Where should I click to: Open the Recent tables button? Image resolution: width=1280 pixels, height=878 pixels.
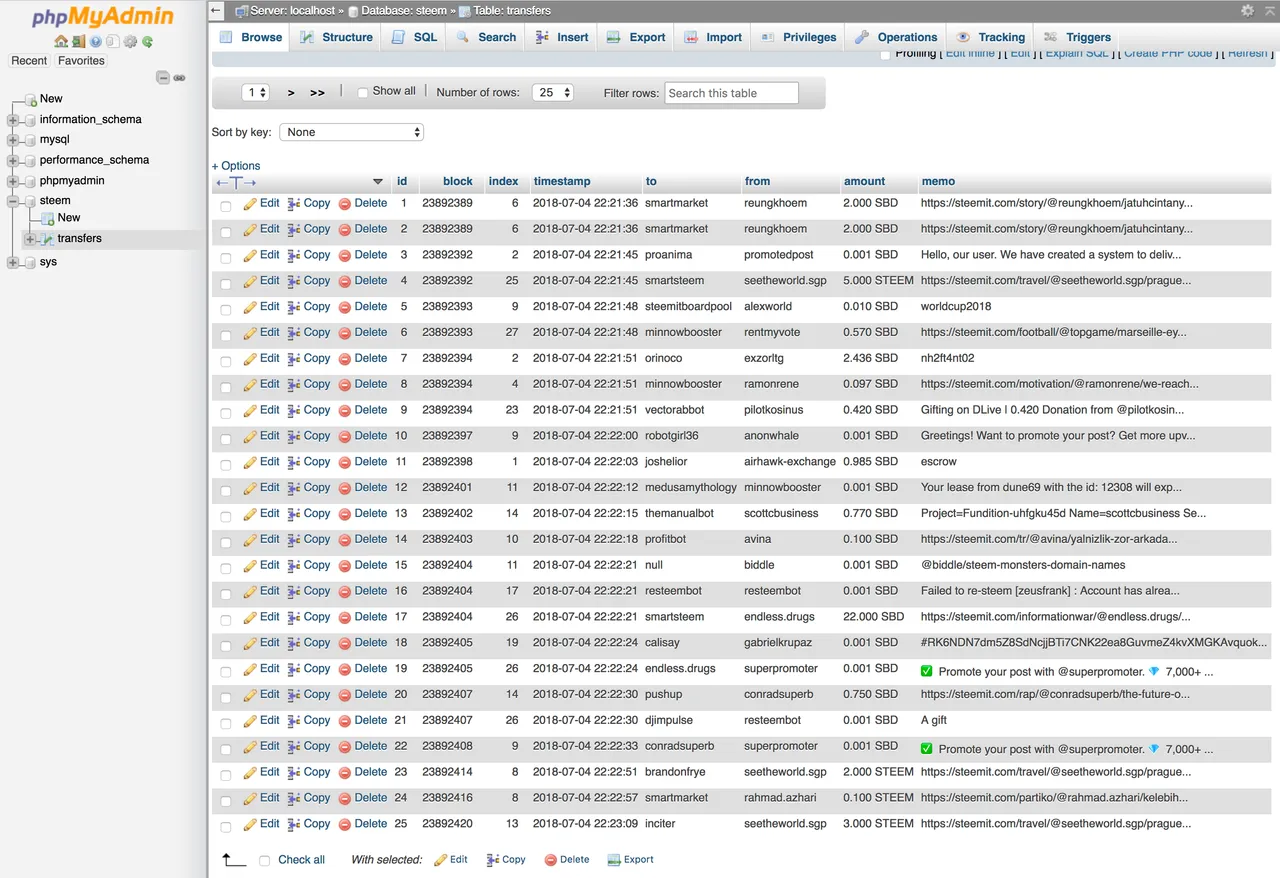coord(29,61)
